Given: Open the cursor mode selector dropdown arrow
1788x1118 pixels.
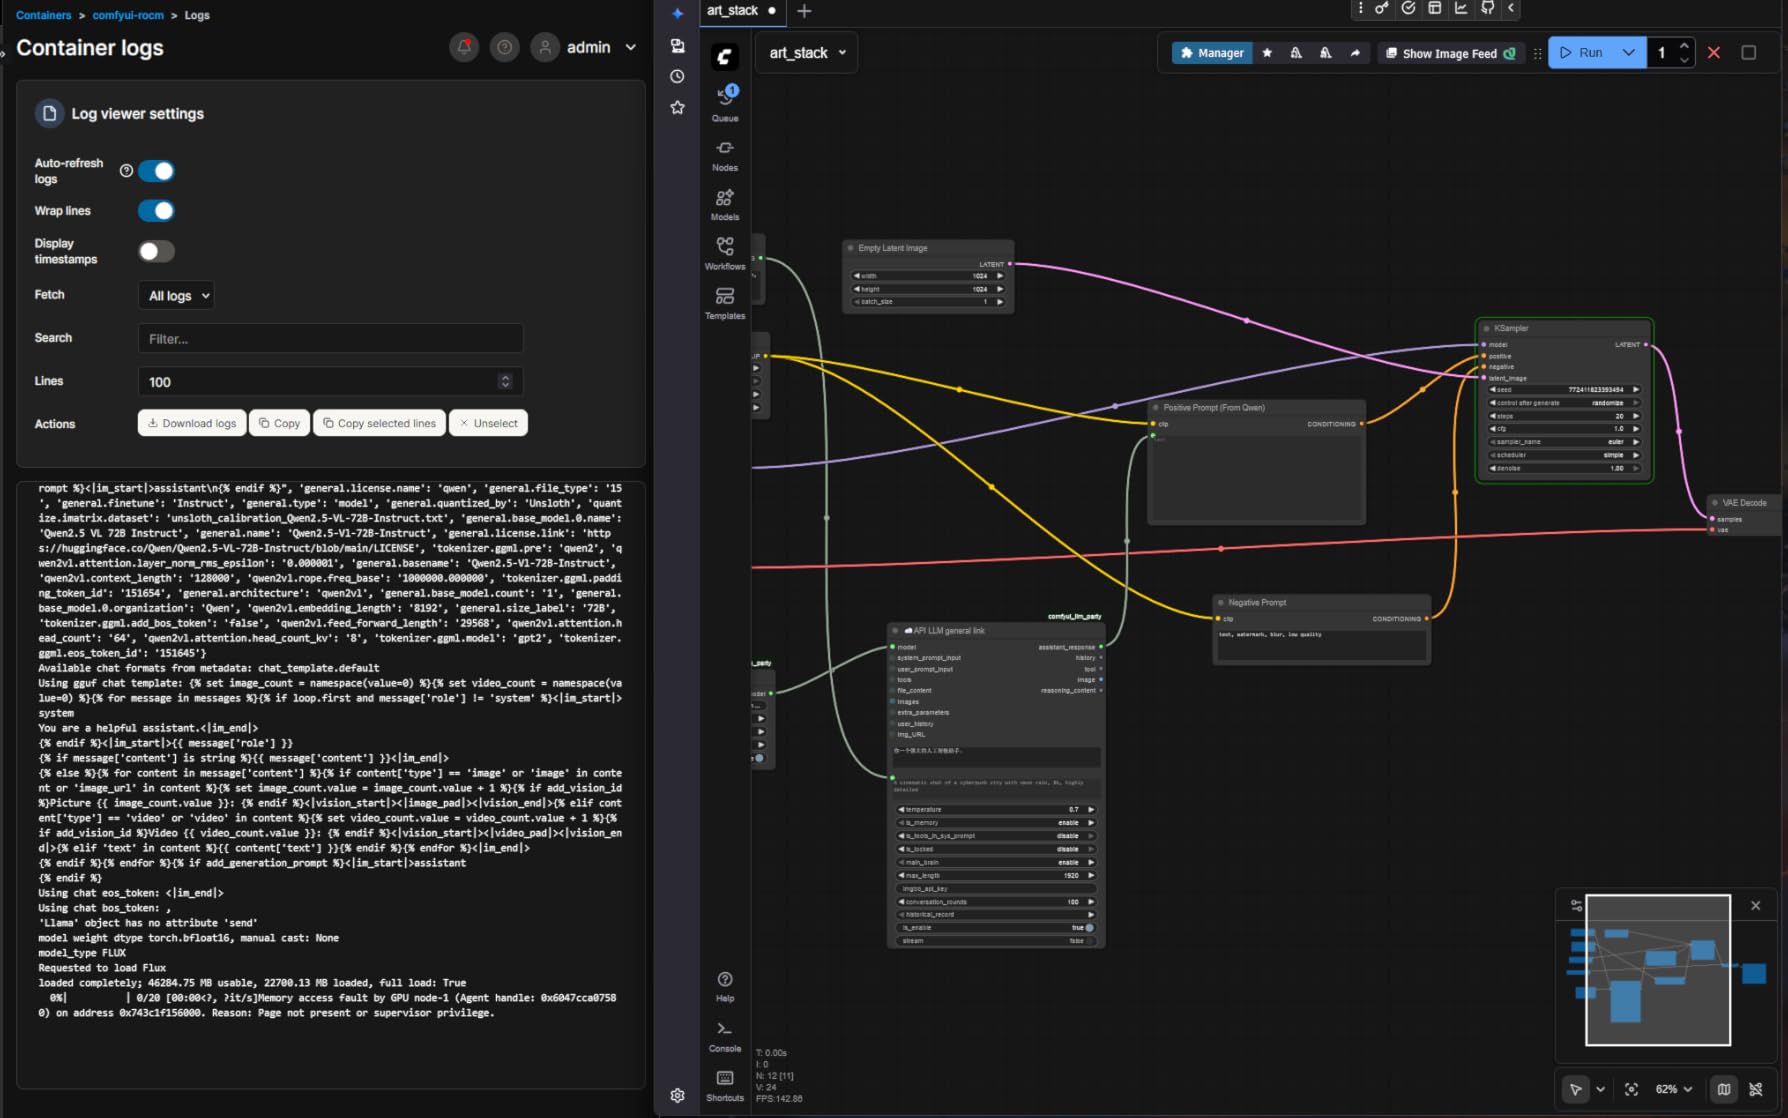Looking at the screenshot, I should (x=1600, y=1089).
